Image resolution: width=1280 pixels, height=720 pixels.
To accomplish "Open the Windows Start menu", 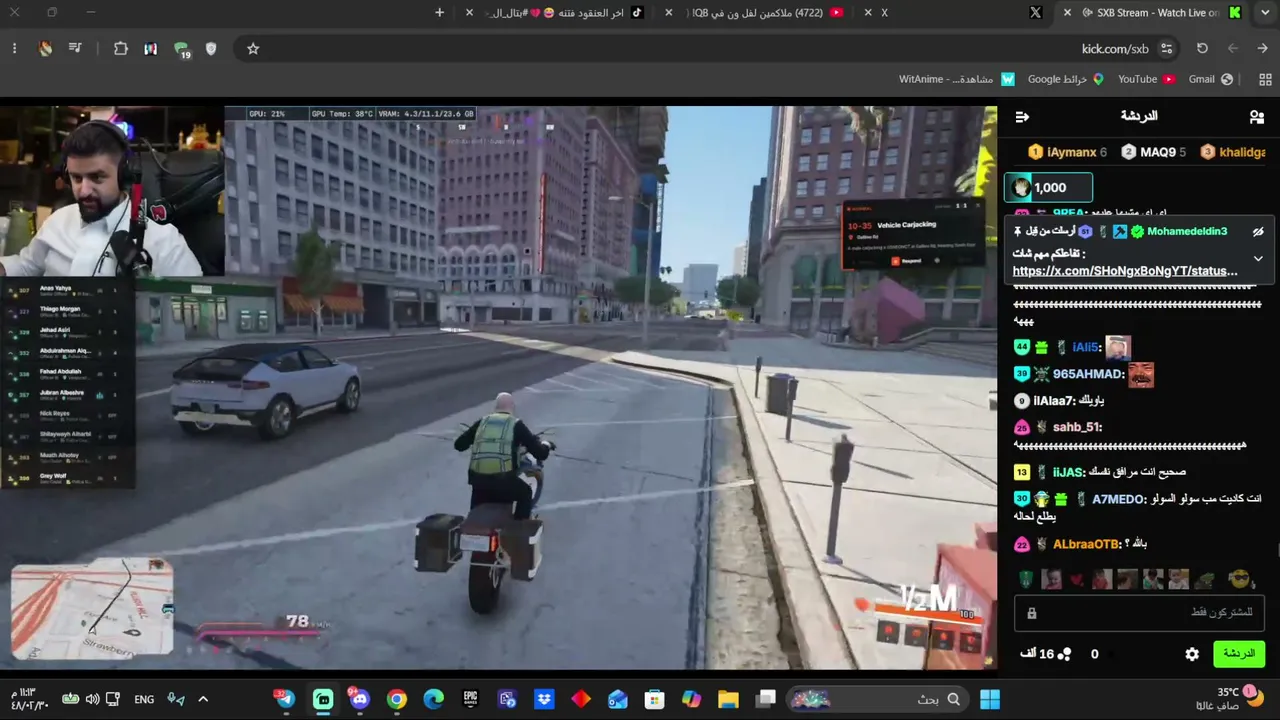I will pos(990,699).
